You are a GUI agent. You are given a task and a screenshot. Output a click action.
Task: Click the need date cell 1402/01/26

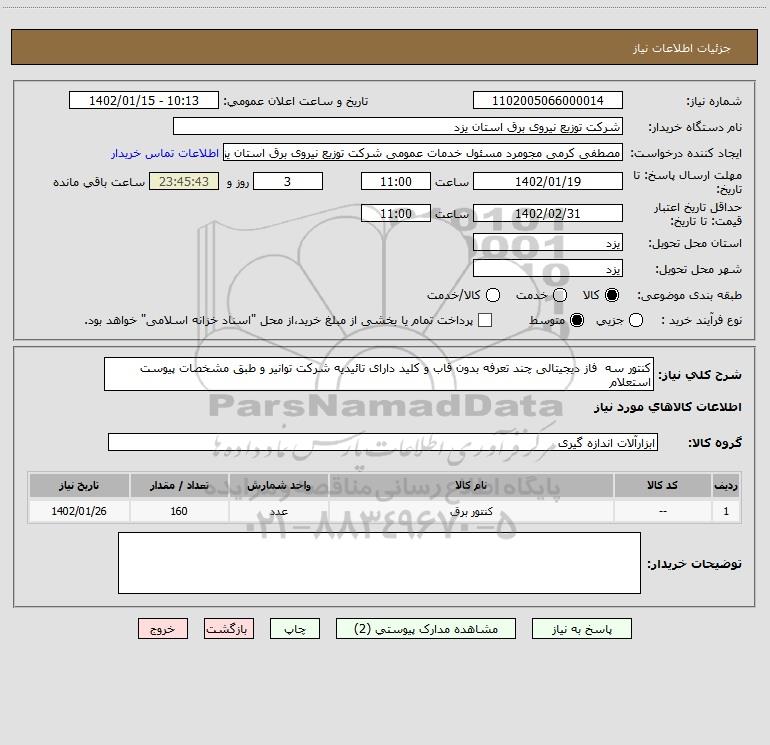(79, 511)
